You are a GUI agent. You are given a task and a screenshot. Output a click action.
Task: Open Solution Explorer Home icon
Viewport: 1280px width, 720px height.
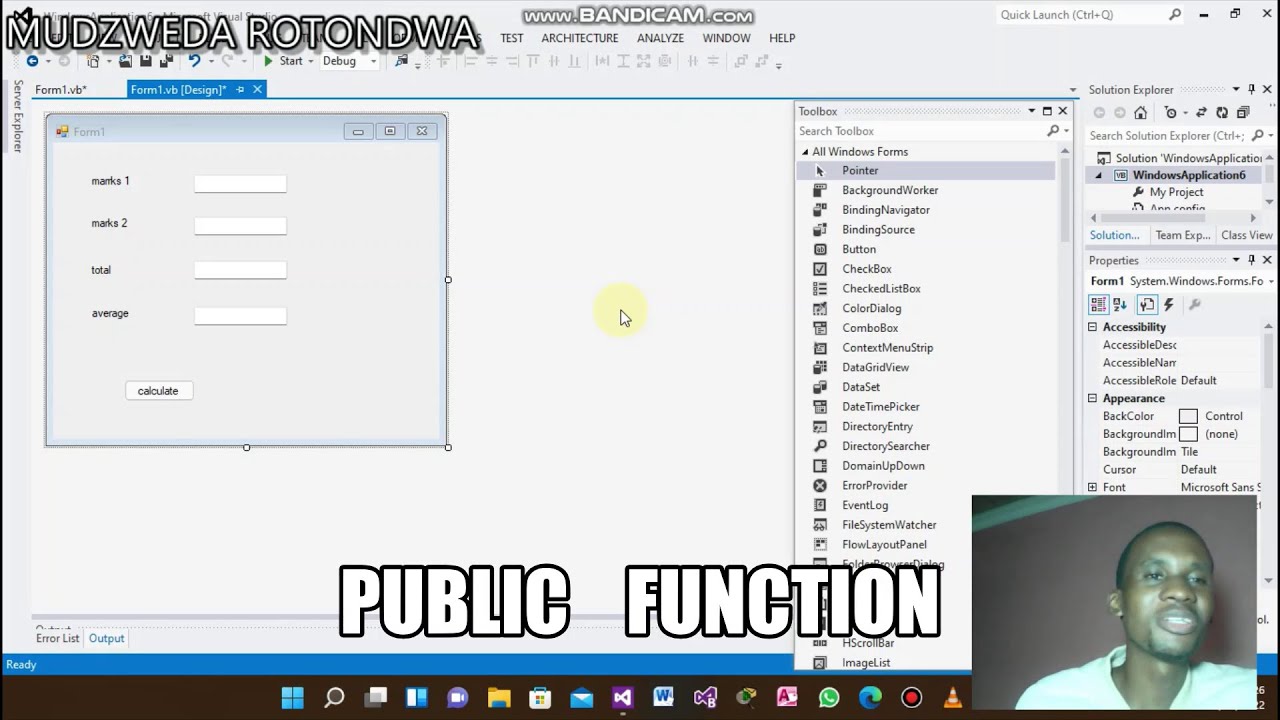pos(1140,113)
